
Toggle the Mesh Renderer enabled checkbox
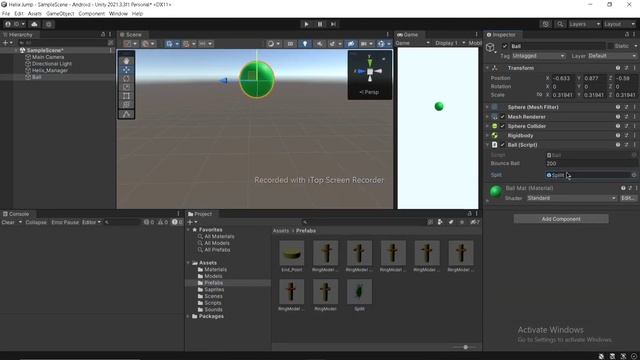point(503,117)
